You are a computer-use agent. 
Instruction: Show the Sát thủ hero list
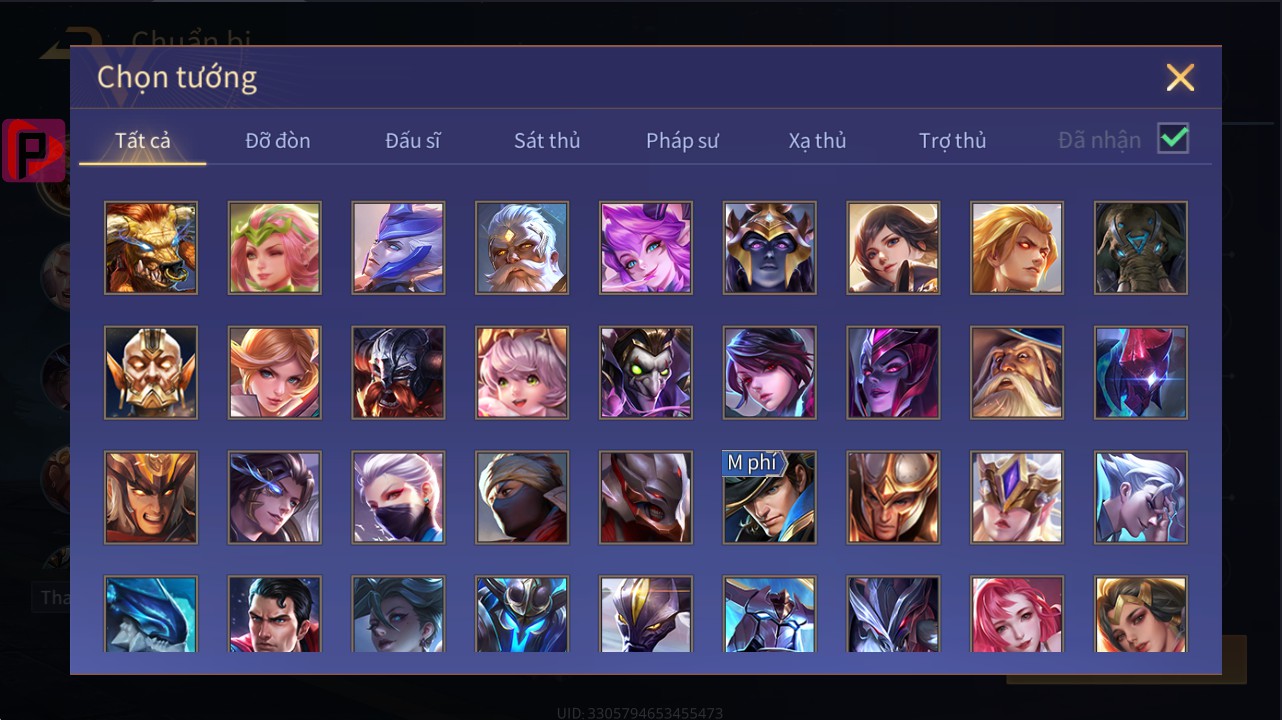[x=547, y=140]
